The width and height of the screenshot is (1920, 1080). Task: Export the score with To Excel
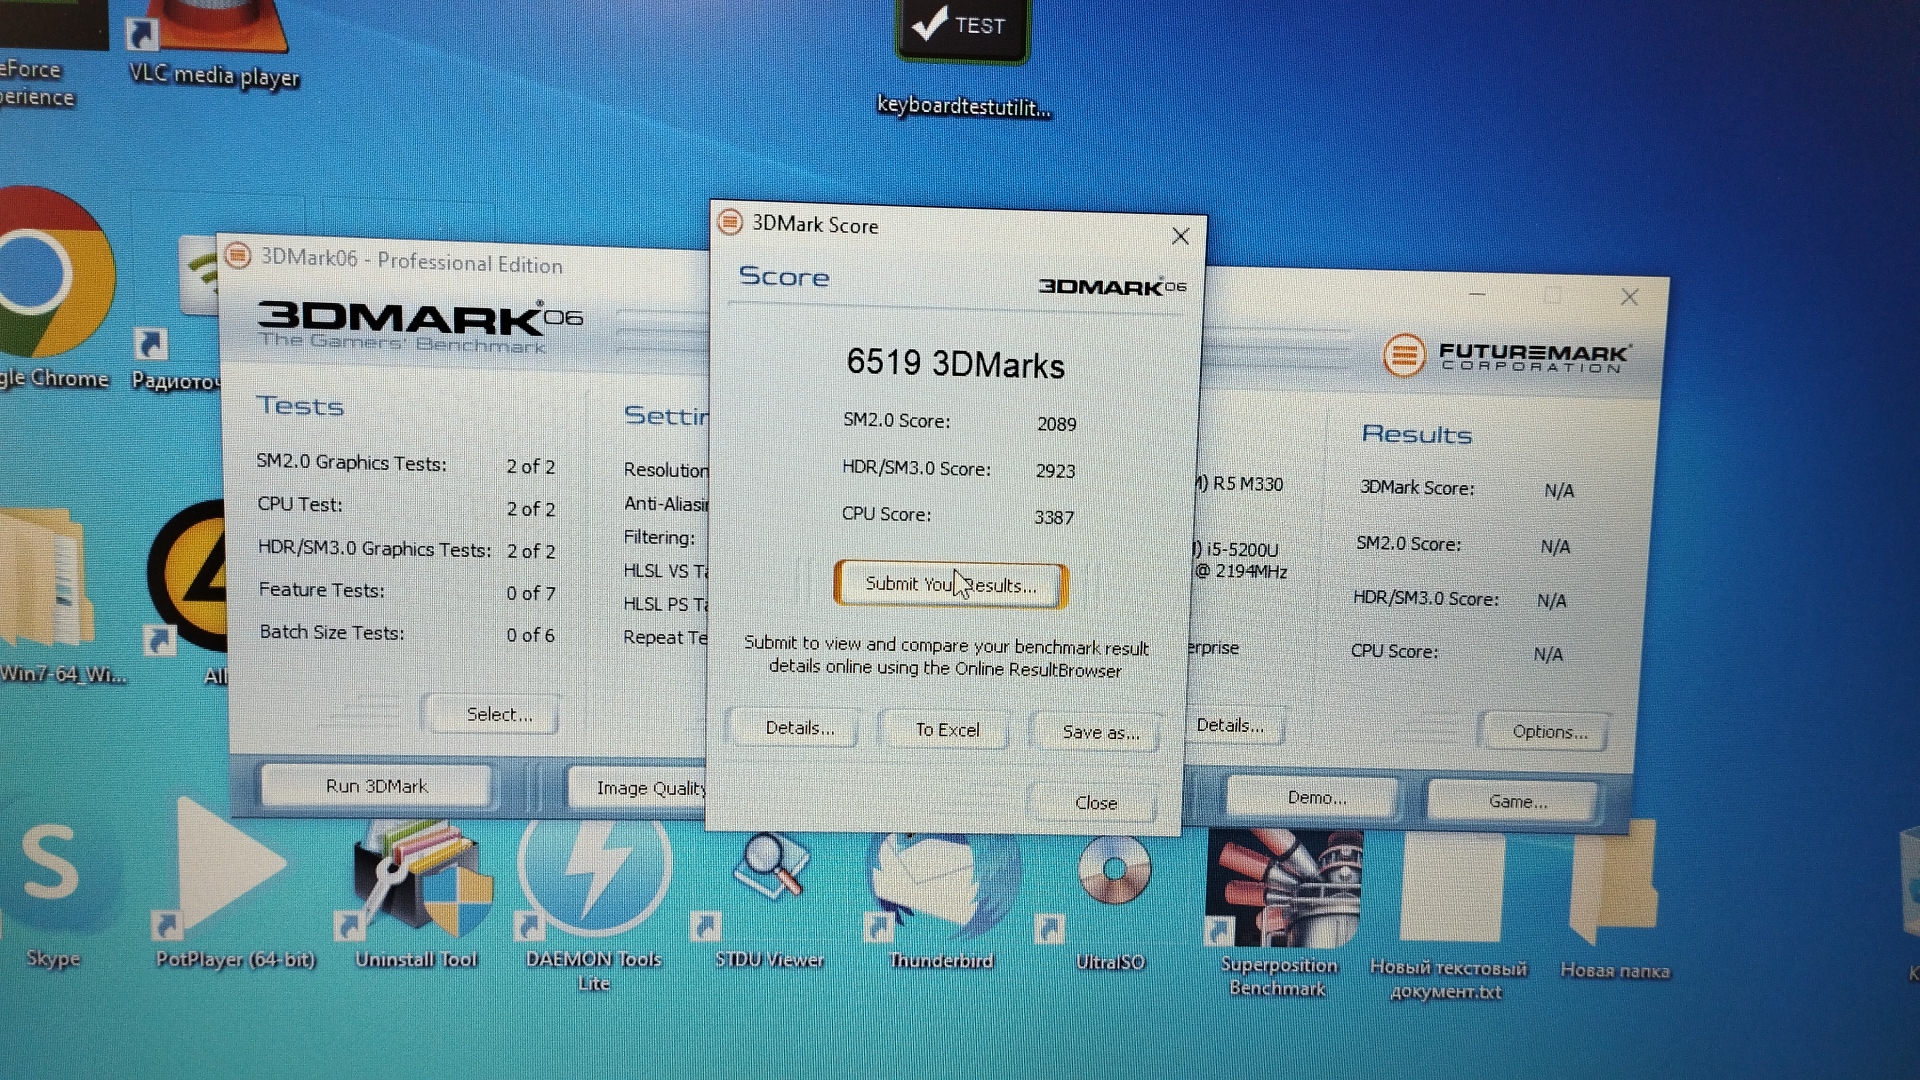point(947,730)
